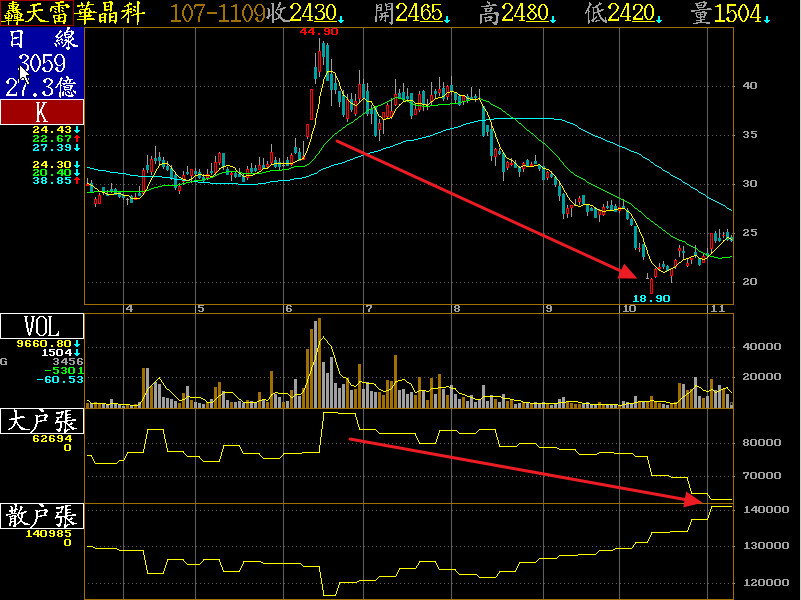The width and height of the screenshot is (801, 600).
Task: Click the 107-1109 date in header
Action: (218, 13)
